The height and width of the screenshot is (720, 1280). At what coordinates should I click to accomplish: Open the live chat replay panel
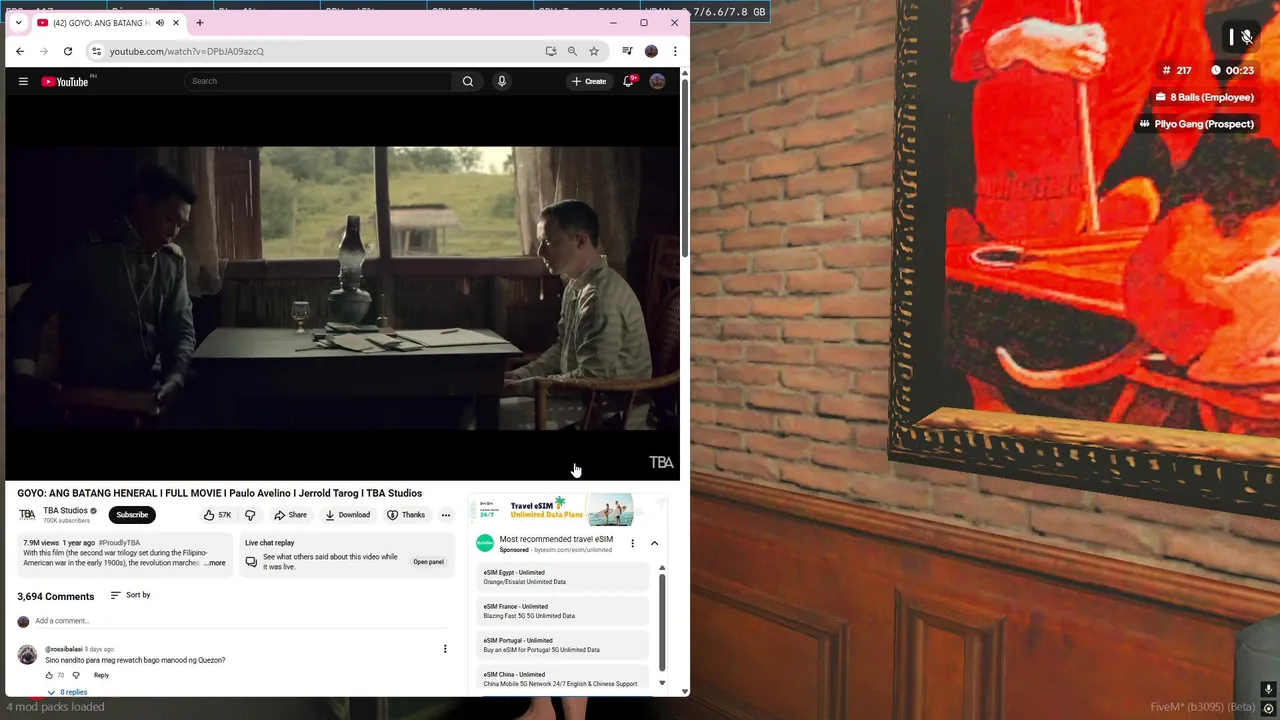tap(428, 562)
